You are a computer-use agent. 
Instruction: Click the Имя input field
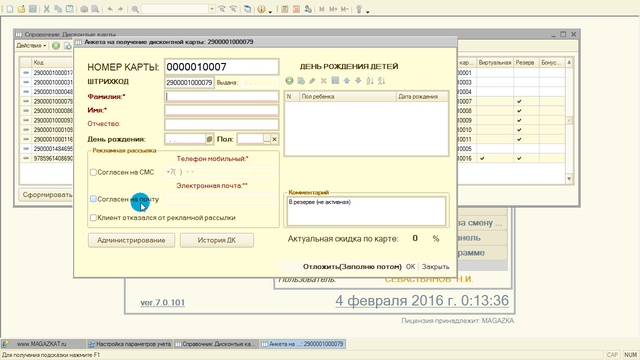tap(222, 110)
